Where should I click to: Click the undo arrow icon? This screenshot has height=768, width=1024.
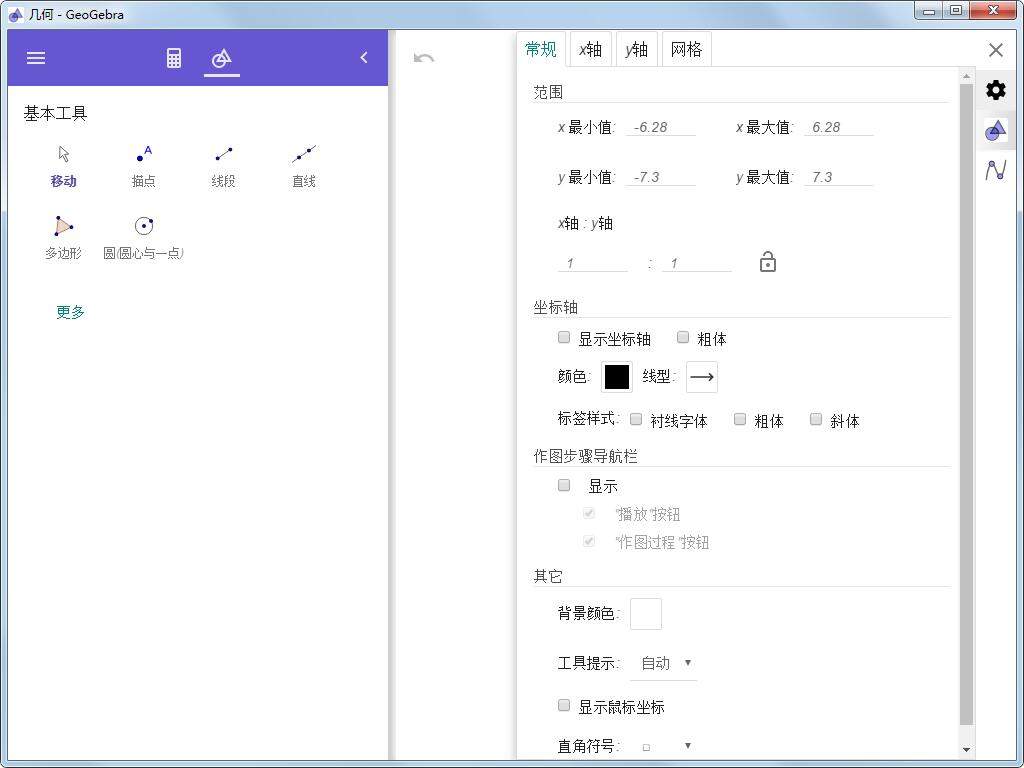[x=424, y=58]
